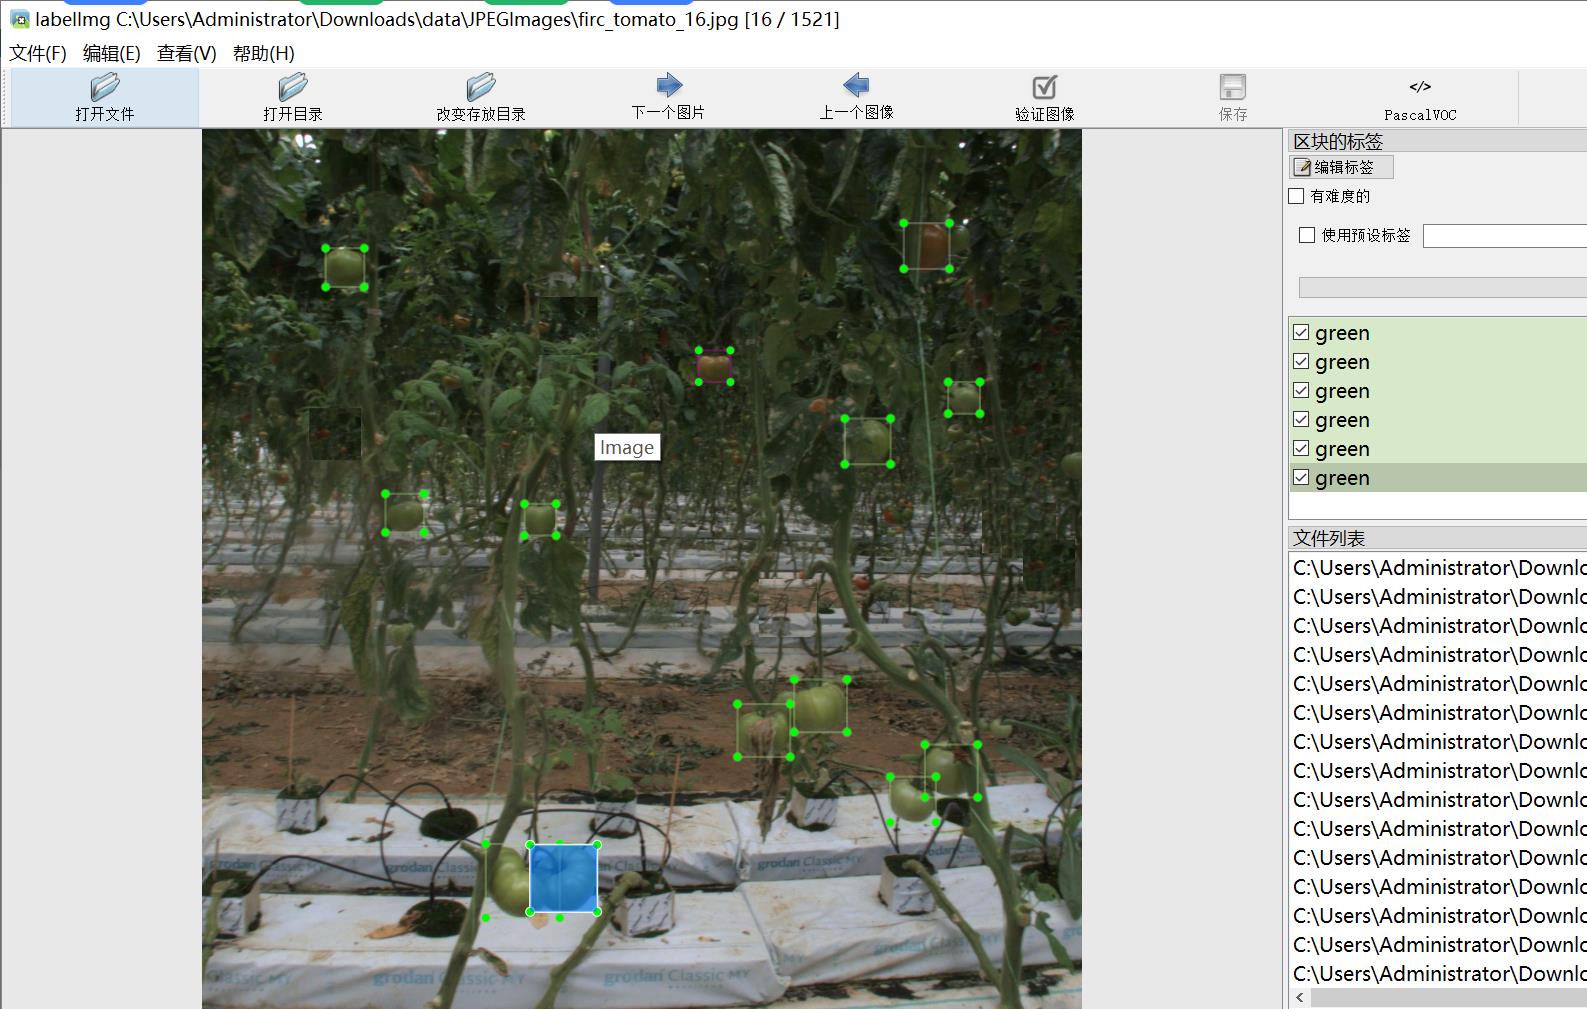
Task: Uncheck the second green label checkbox
Action: point(1301,361)
